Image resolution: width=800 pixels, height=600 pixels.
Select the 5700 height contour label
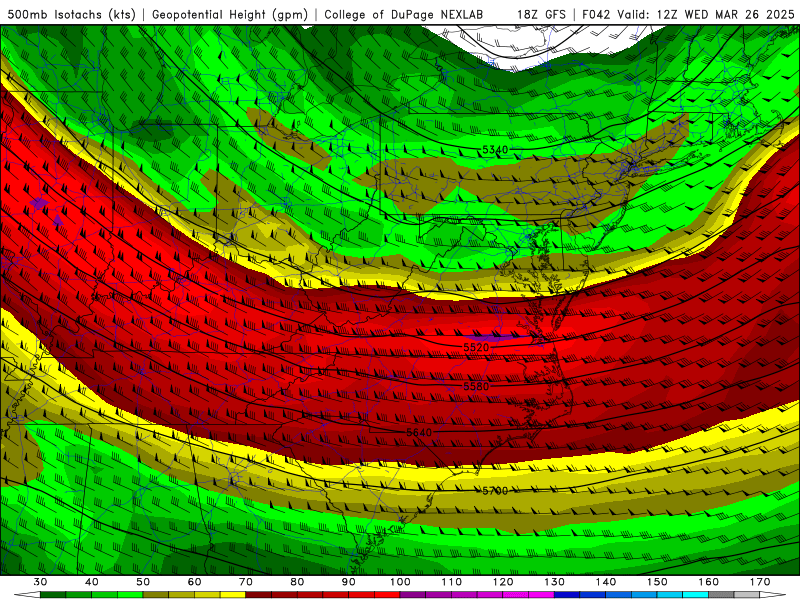pyautogui.click(x=495, y=491)
